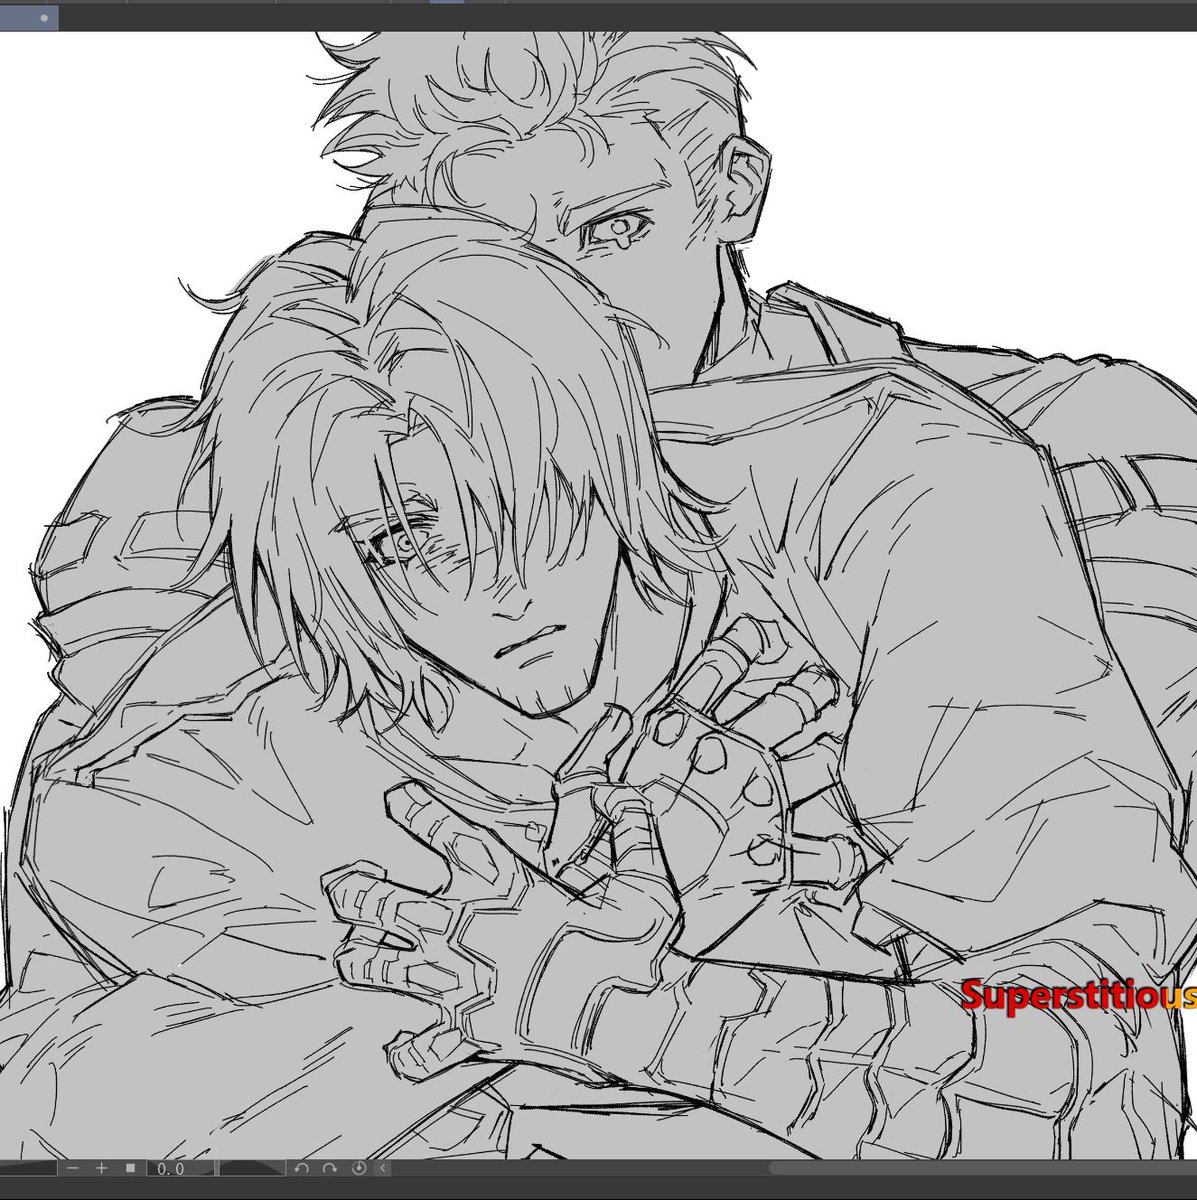Click the fit-to-screen square icon
The height and width of the screenshot is (1200, 1197).
(x=130, y=1168)
